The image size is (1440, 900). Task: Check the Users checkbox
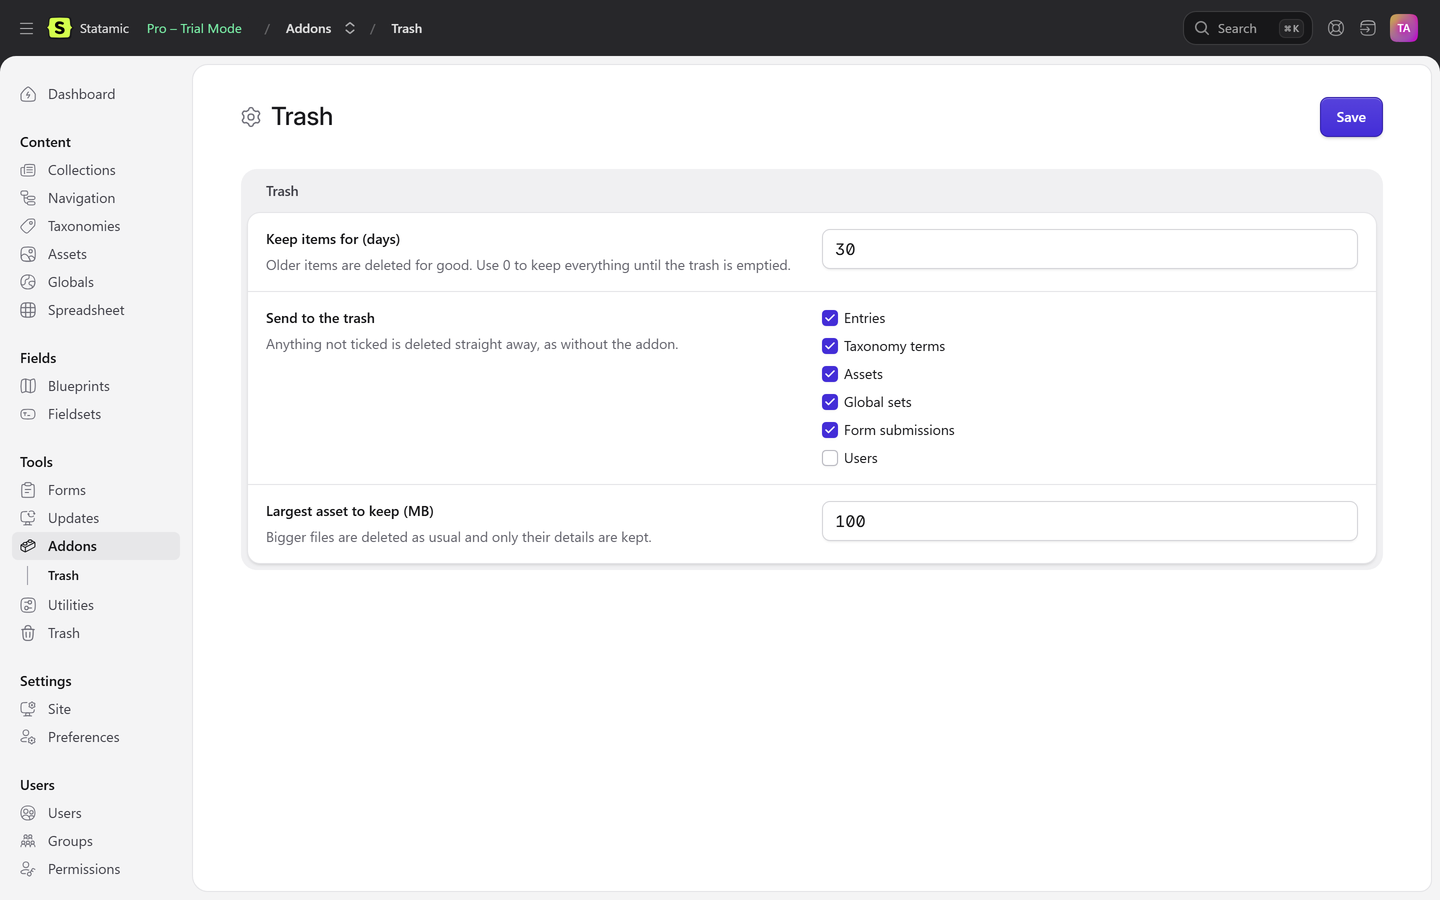[830, 458]
